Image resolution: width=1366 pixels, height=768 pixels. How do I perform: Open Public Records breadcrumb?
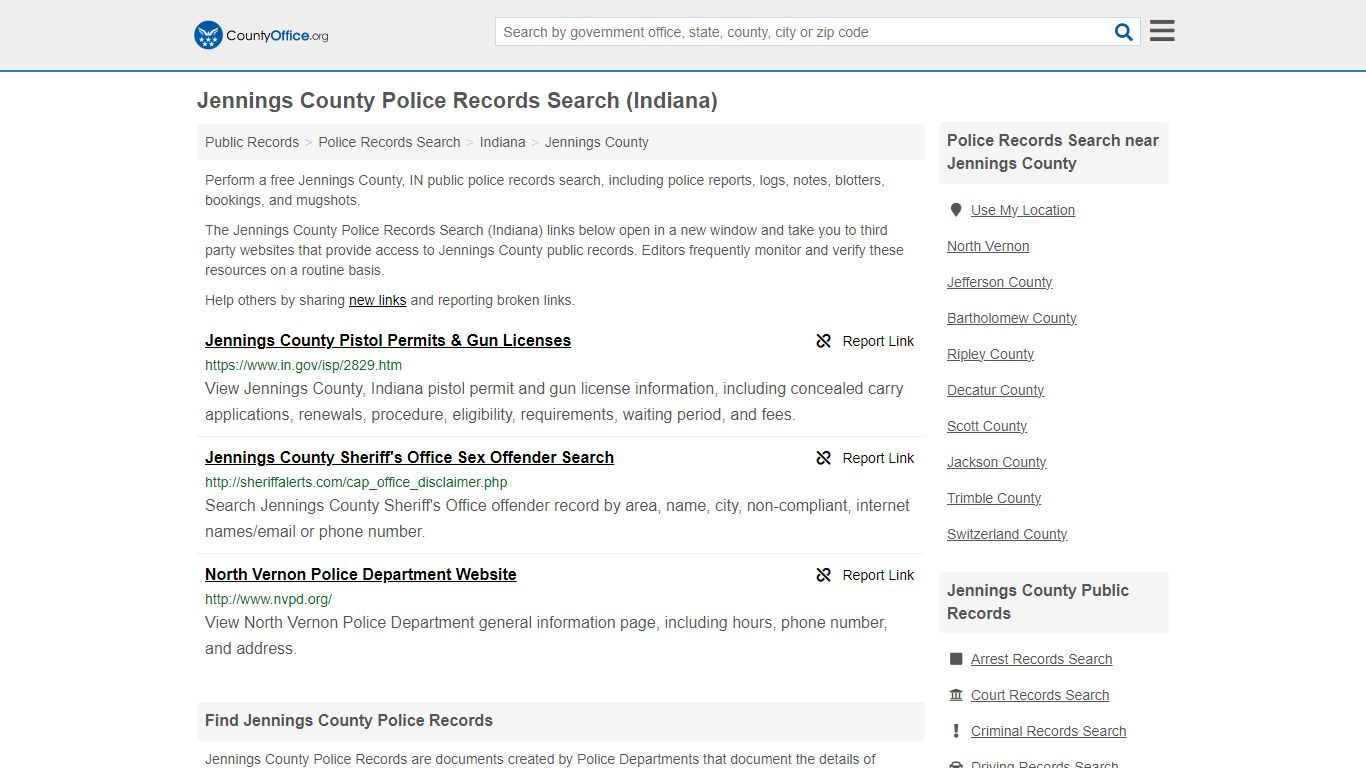252,142
